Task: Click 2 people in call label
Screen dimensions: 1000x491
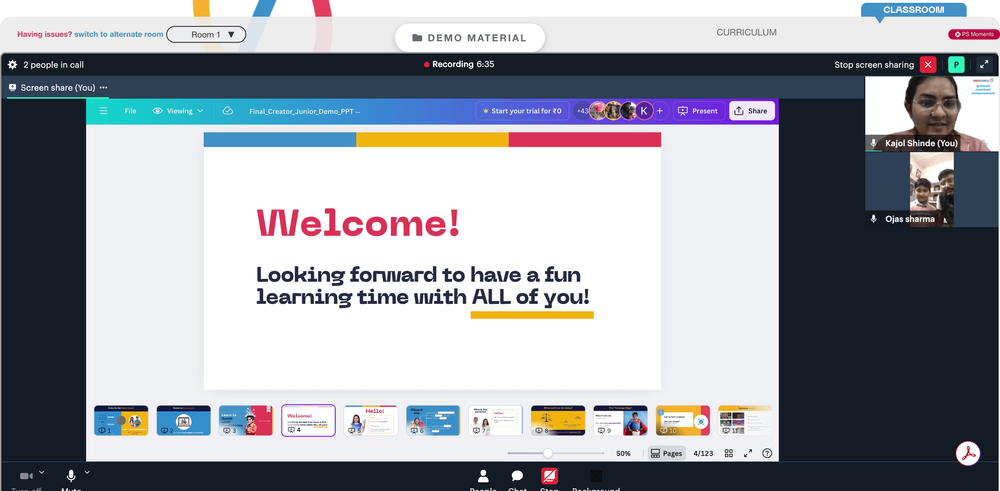Action: (54, 64)
